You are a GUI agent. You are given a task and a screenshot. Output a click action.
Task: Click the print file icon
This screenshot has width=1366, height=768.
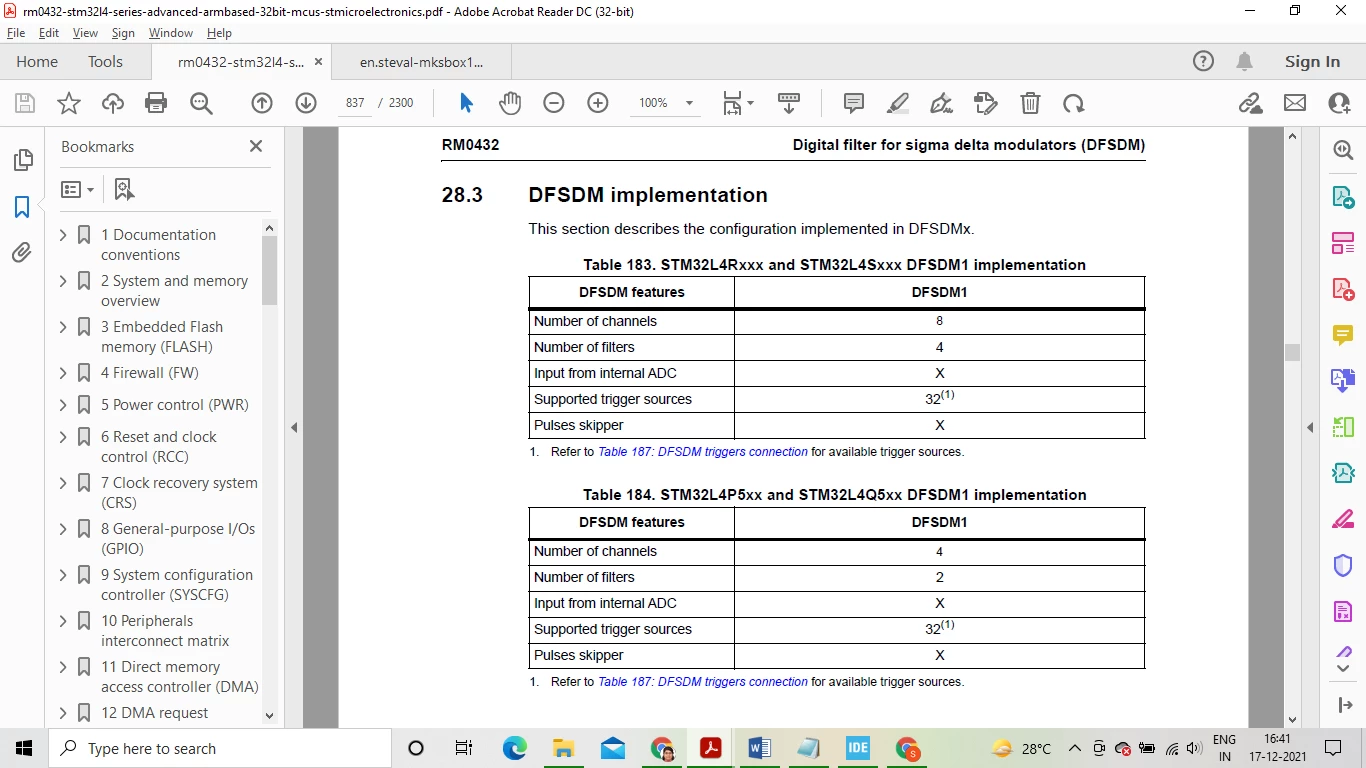pos(156,103)
